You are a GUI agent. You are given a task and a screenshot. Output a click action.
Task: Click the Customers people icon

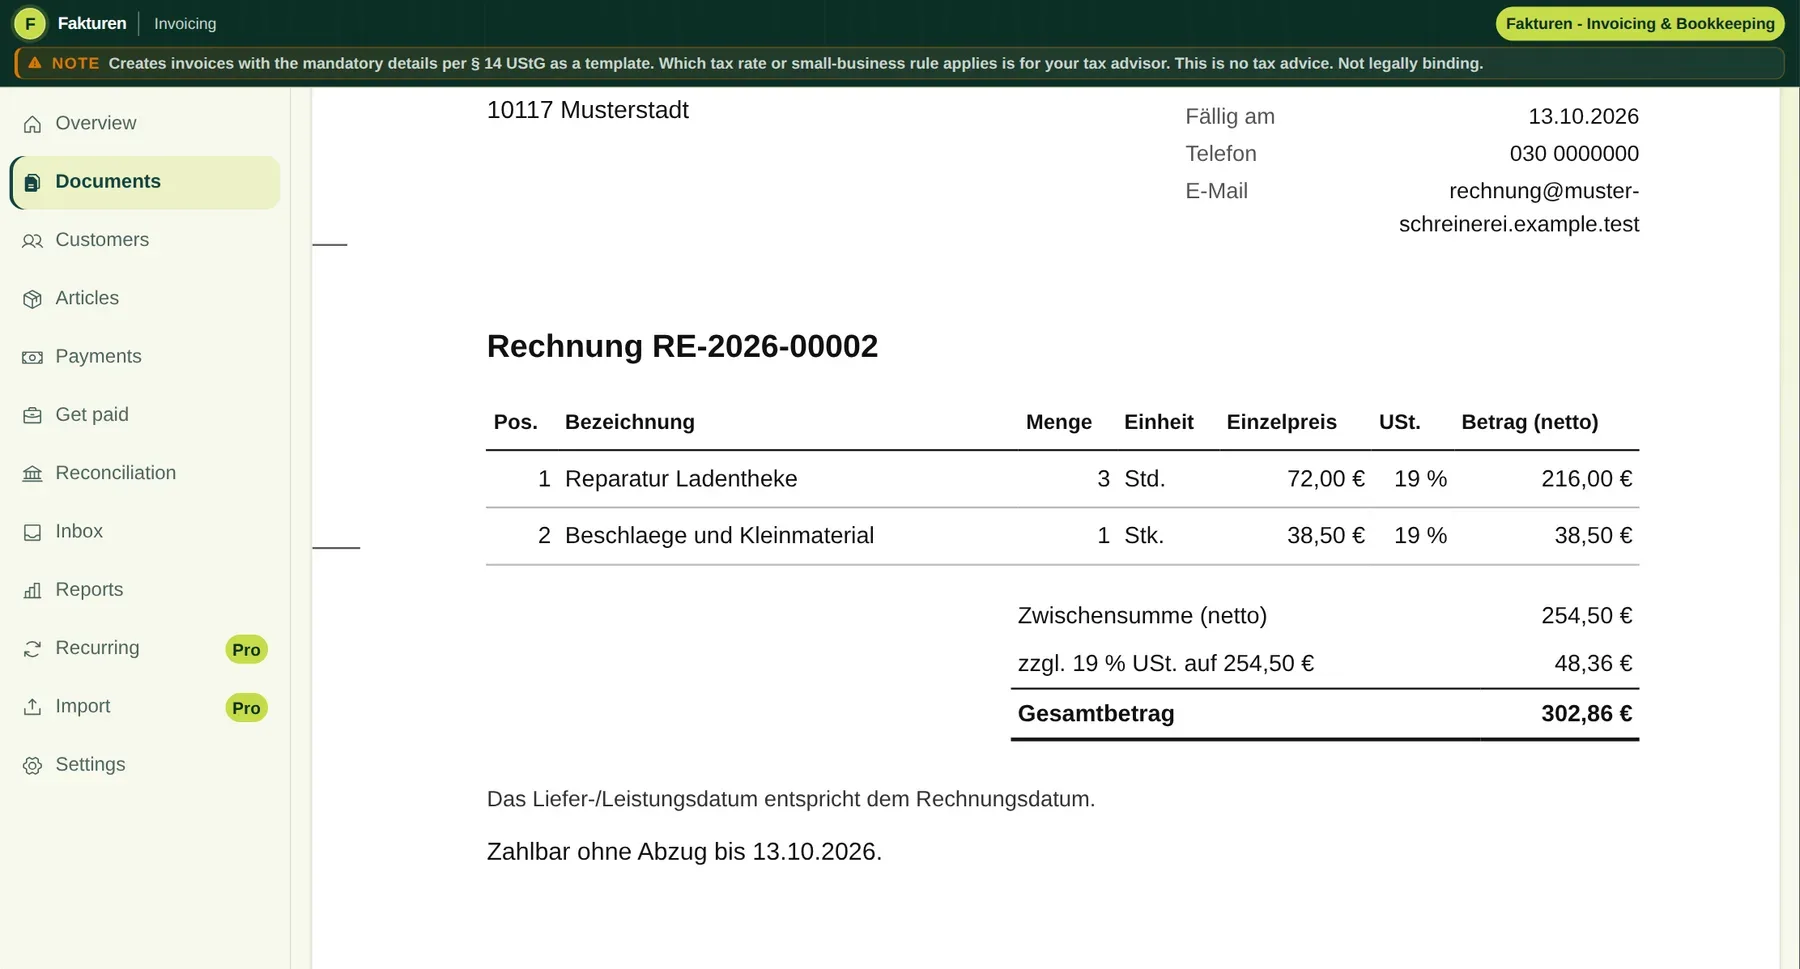(32, 241)
